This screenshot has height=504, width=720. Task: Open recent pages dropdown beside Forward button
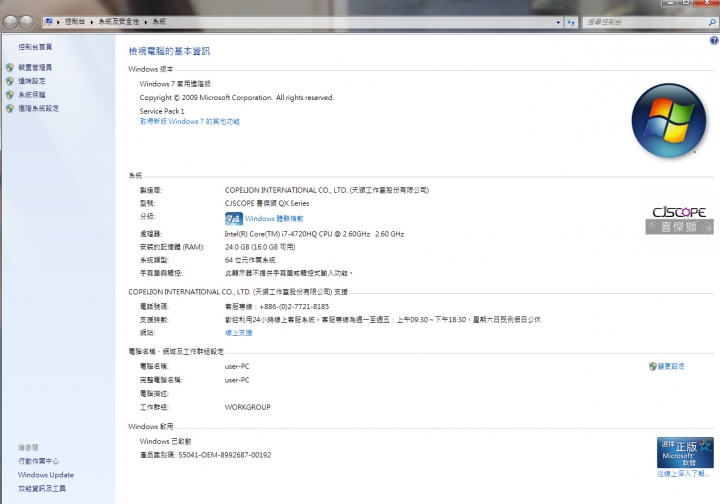(x=38, y=22)
